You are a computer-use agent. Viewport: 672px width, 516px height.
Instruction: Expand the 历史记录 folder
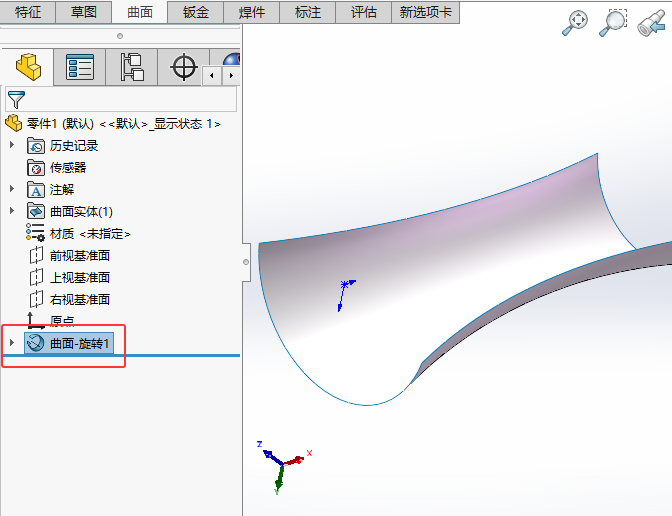pos(12,145)
